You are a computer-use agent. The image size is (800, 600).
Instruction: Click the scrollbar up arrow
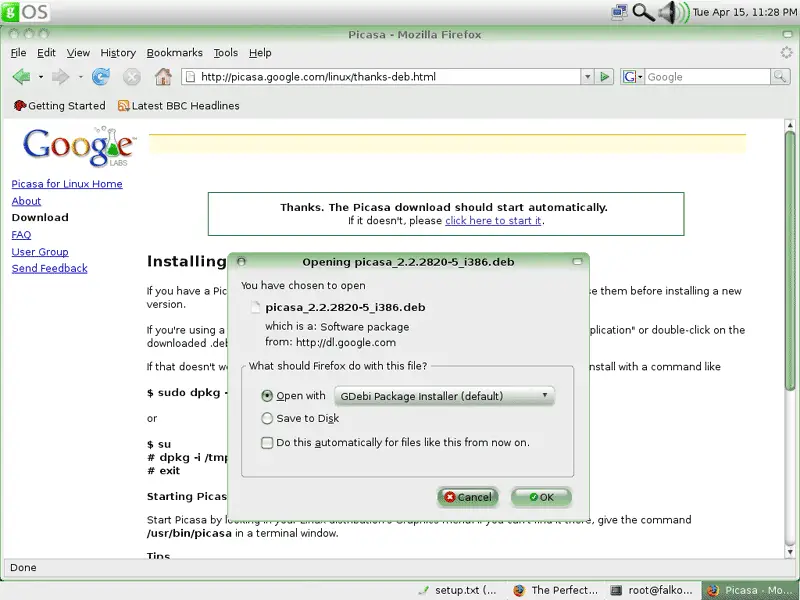tap(790, 124)
